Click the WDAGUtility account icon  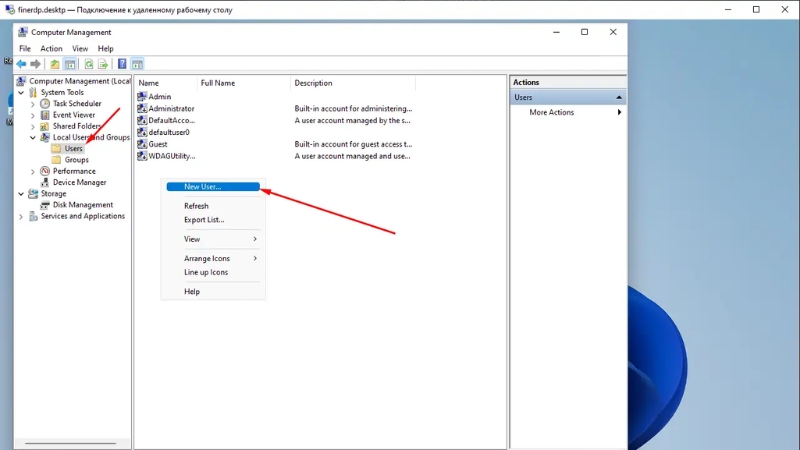click(142, 156)
